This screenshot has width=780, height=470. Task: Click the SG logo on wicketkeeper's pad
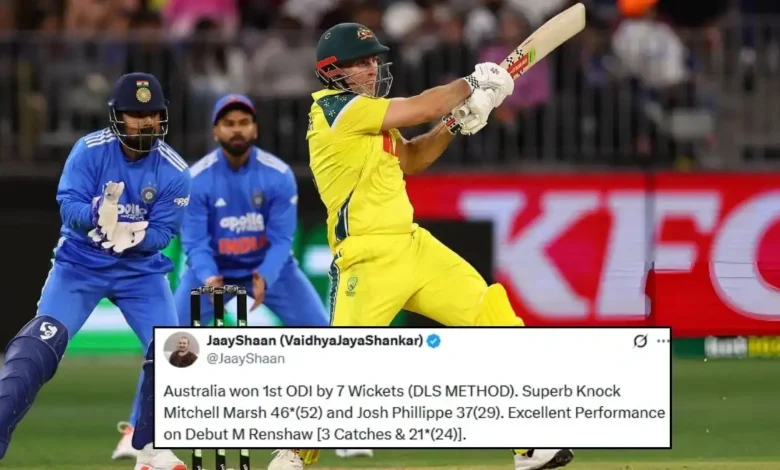click(x=48, y=331)
